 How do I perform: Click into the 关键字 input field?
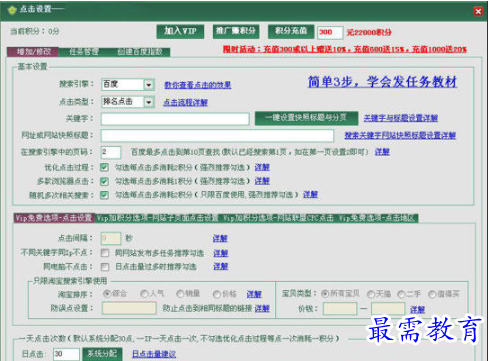tap(175, 119)
